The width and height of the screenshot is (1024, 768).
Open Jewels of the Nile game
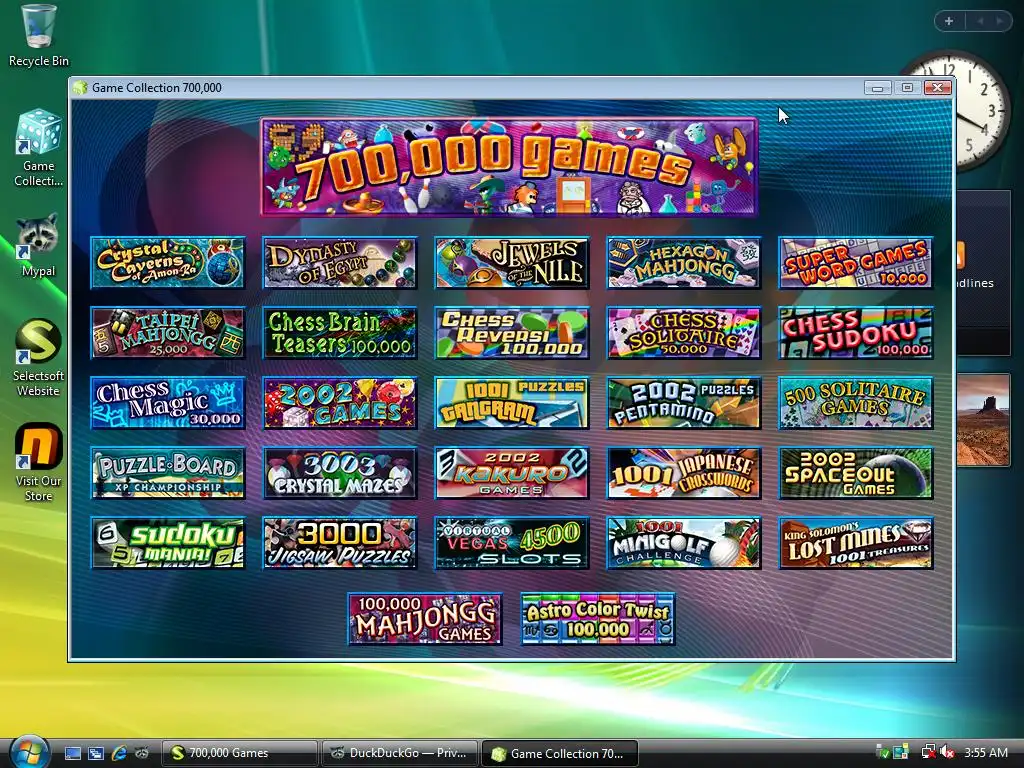click(511, 263)
